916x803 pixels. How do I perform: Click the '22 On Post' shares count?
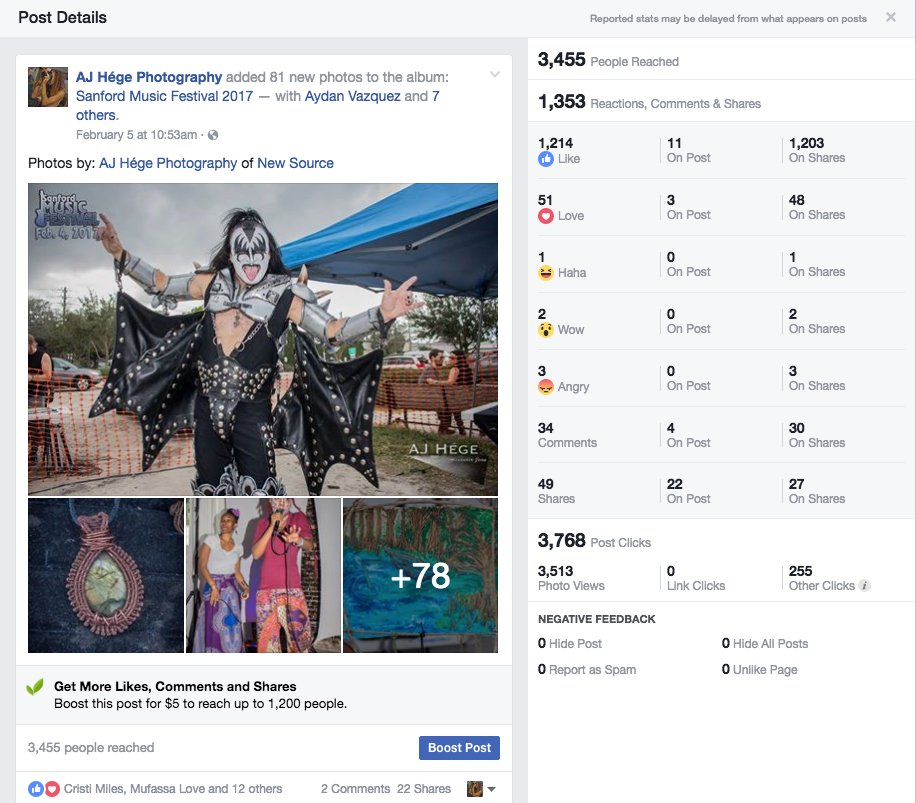click(x=688, y=492)
